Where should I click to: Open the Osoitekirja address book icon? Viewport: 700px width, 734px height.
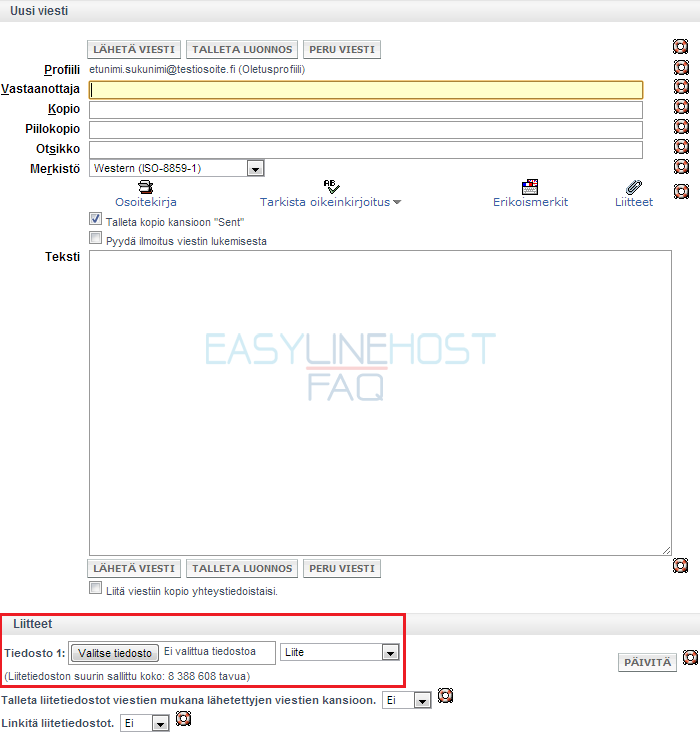pos(146,187)
